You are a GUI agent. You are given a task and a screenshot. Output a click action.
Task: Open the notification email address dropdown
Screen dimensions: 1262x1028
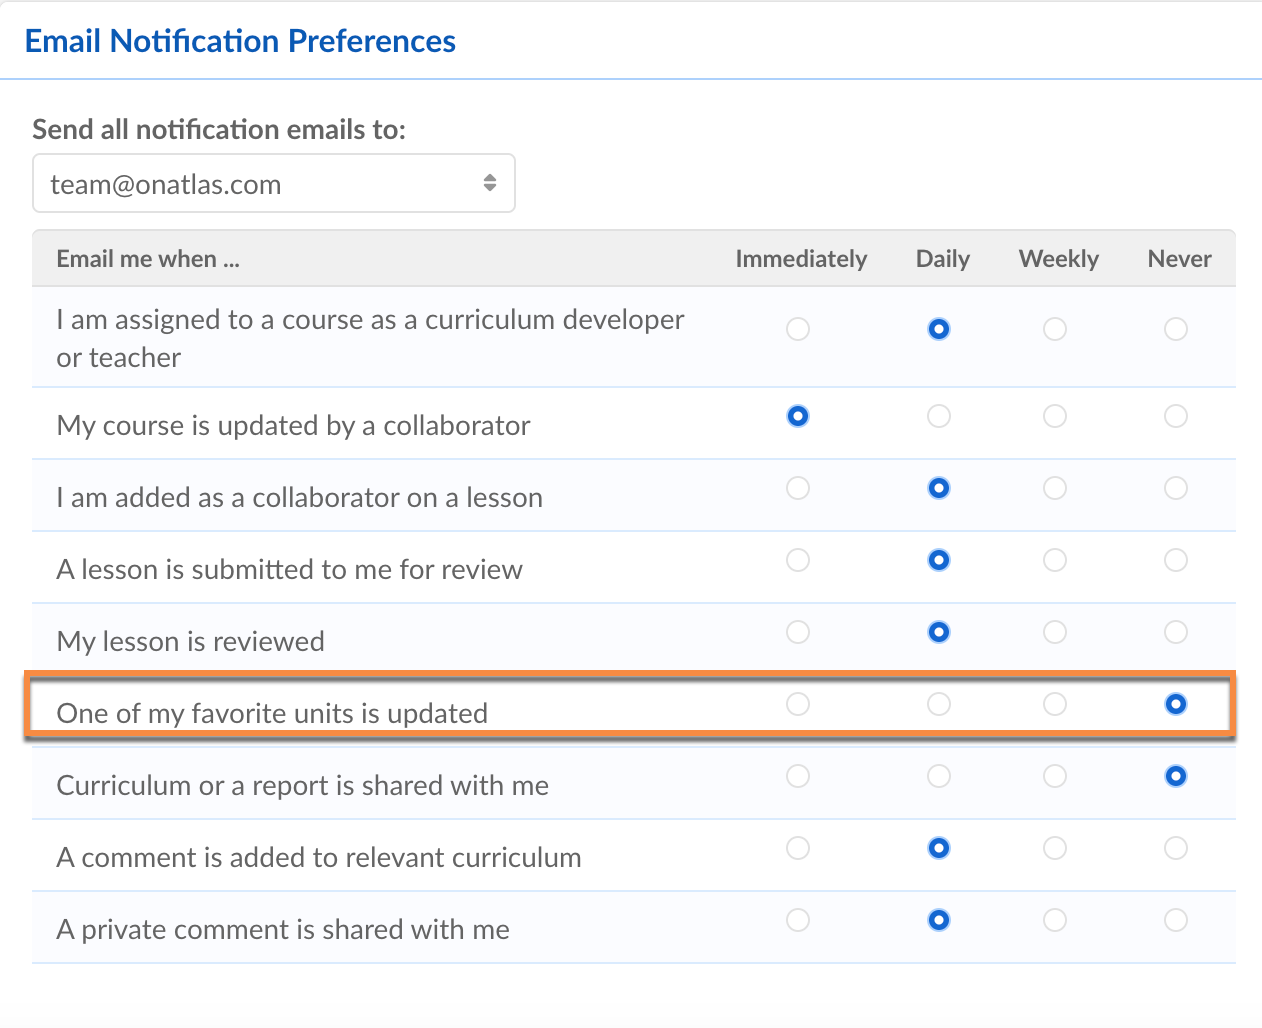pos(273,184)
